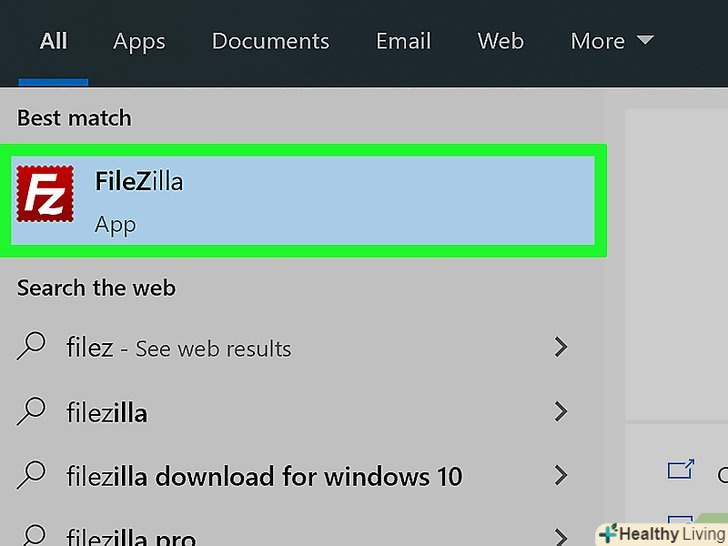The width and height of the screenshot is (728, 546).
Task: Show Email search results tab
Action: (x=403, y=41)
